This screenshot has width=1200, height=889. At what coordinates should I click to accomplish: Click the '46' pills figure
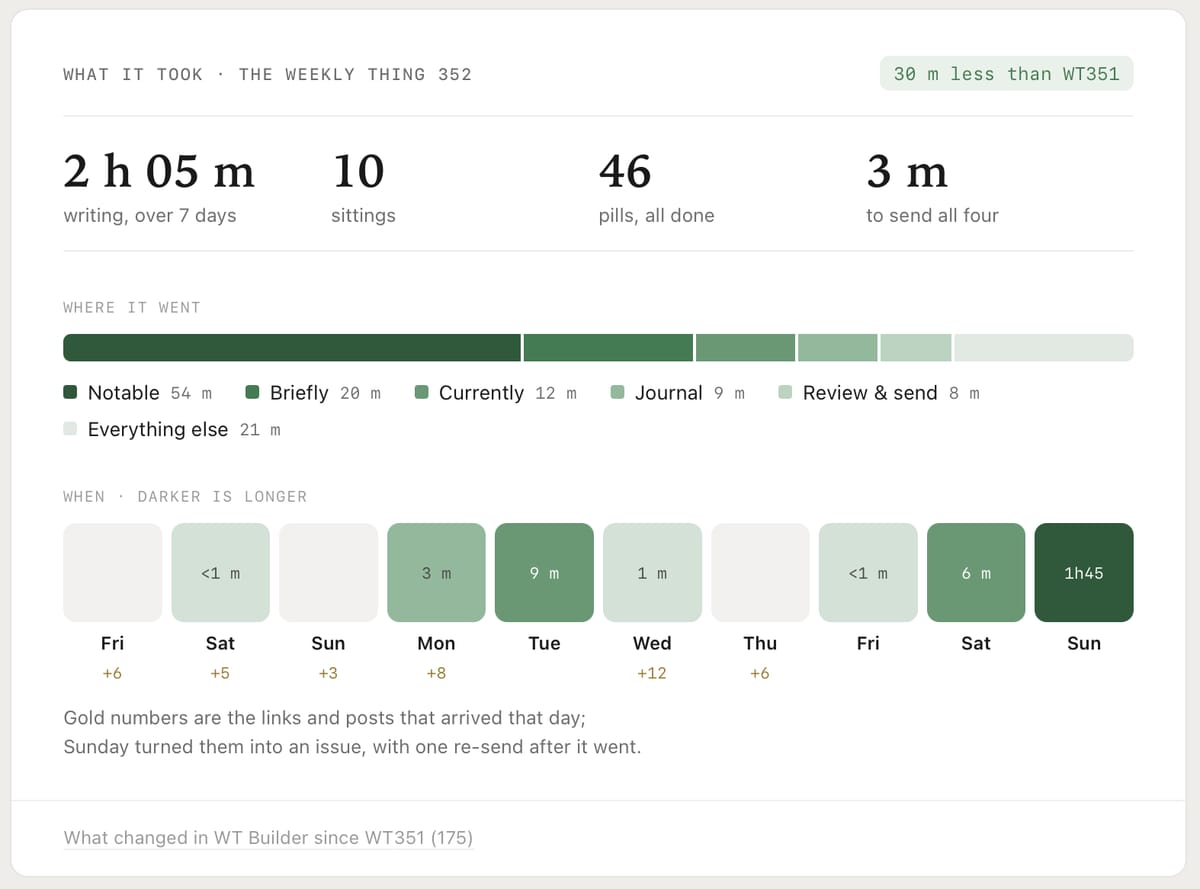pos(625,171)
